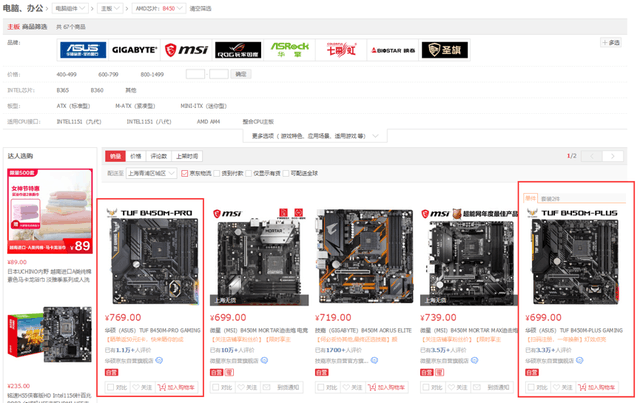
Task: Follow the TUF B450M-PLUS product (heart)
Action: pos(563,387)
